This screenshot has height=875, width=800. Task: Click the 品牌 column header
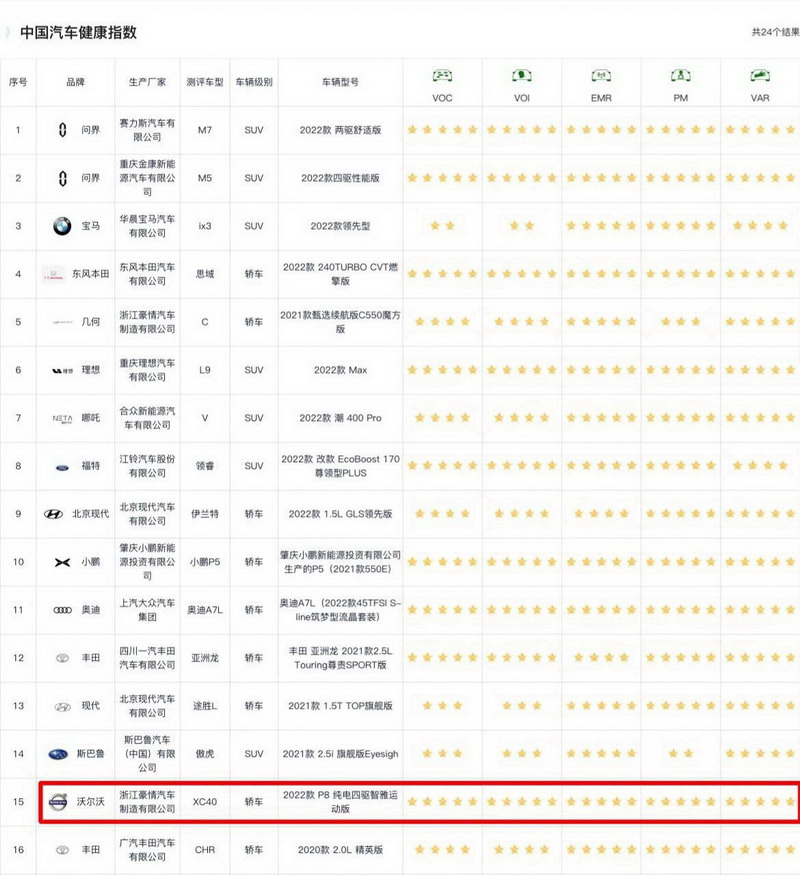pos(76,82)
